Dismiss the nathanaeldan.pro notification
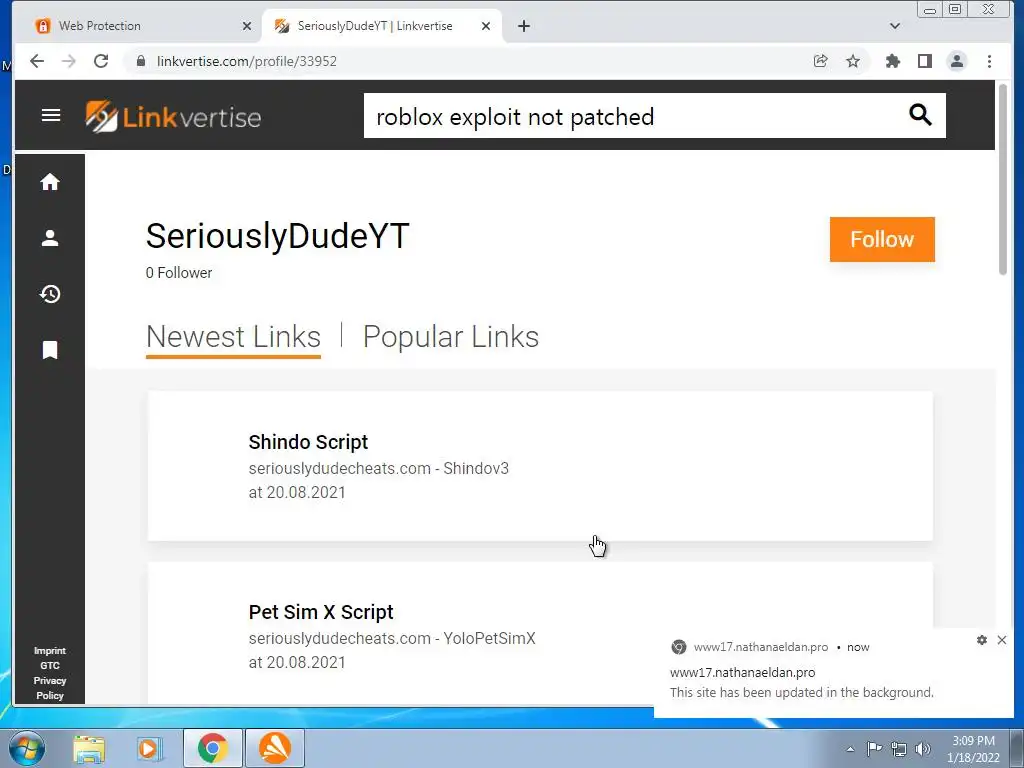This screenshot has height=768, width=1024. pos(1002,640)
